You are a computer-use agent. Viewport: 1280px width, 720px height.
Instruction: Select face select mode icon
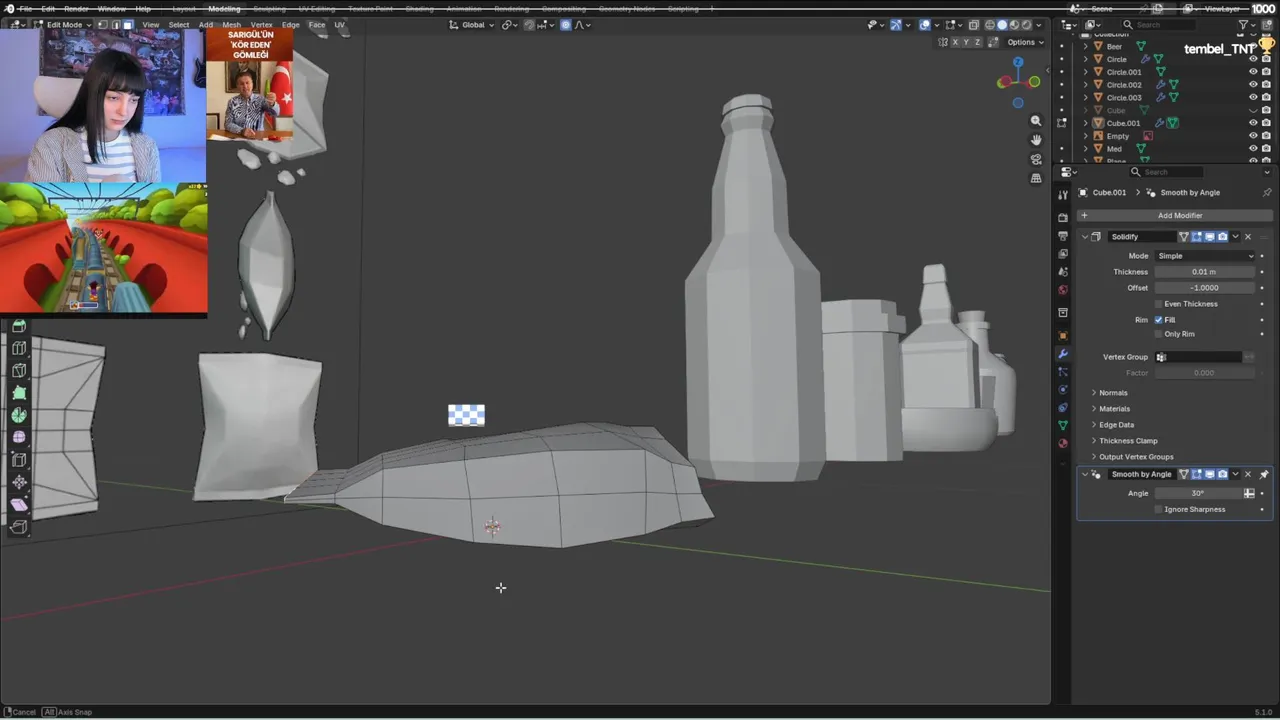(128, 24)
